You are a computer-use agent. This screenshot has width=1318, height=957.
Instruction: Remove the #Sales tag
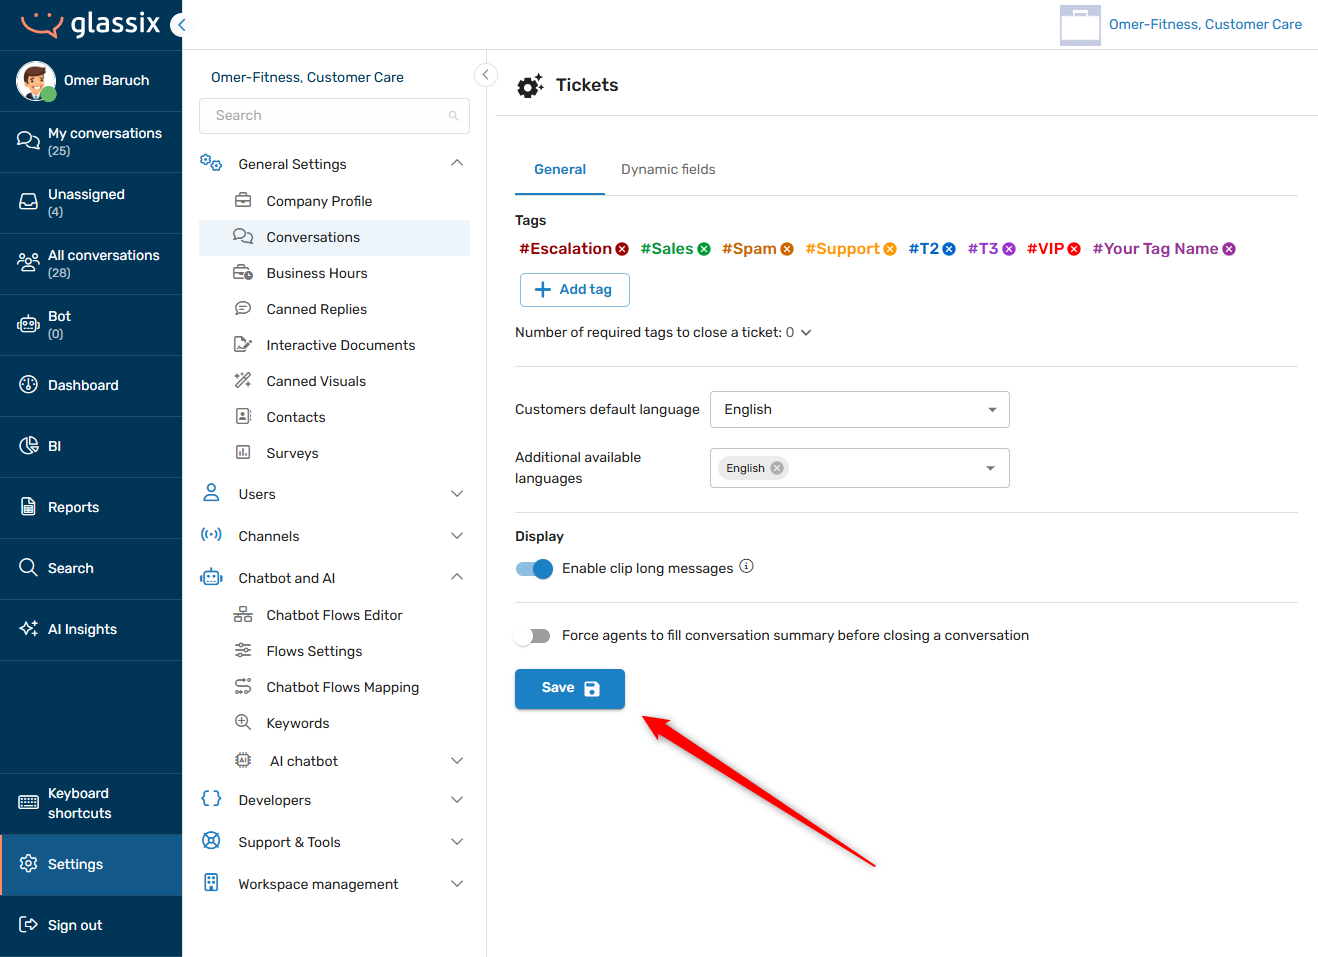(x=704, y=249)
